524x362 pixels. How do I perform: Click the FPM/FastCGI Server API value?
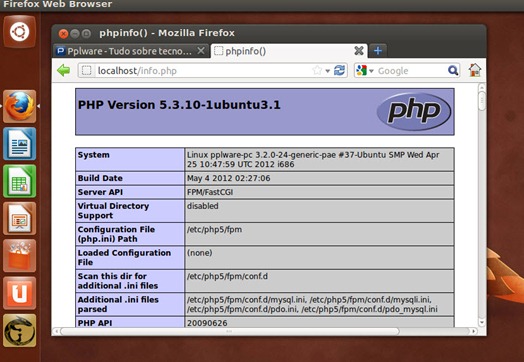(x=210, y=192)
